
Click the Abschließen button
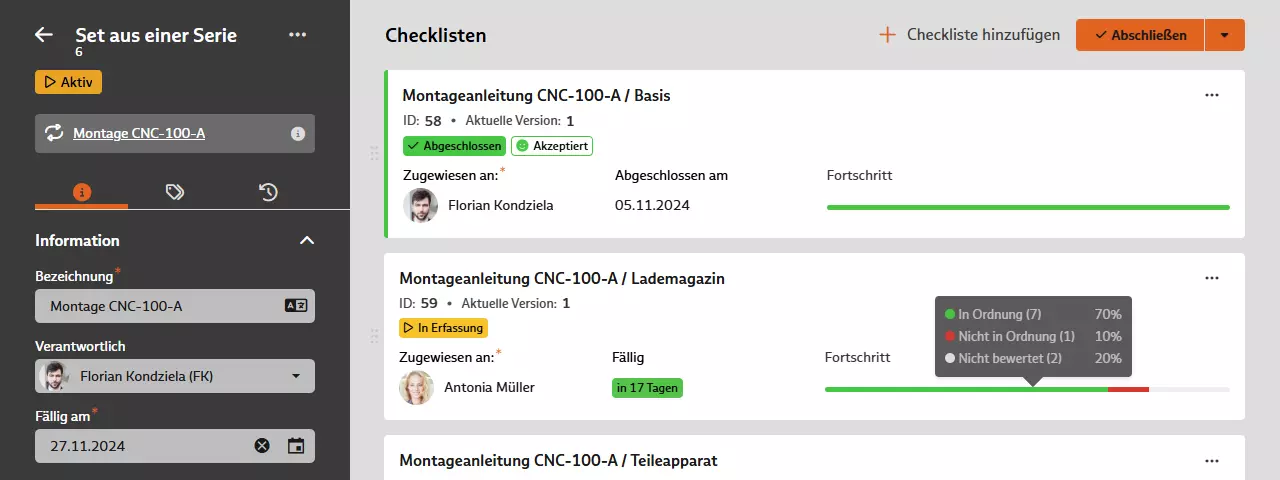pos(1140,35)
